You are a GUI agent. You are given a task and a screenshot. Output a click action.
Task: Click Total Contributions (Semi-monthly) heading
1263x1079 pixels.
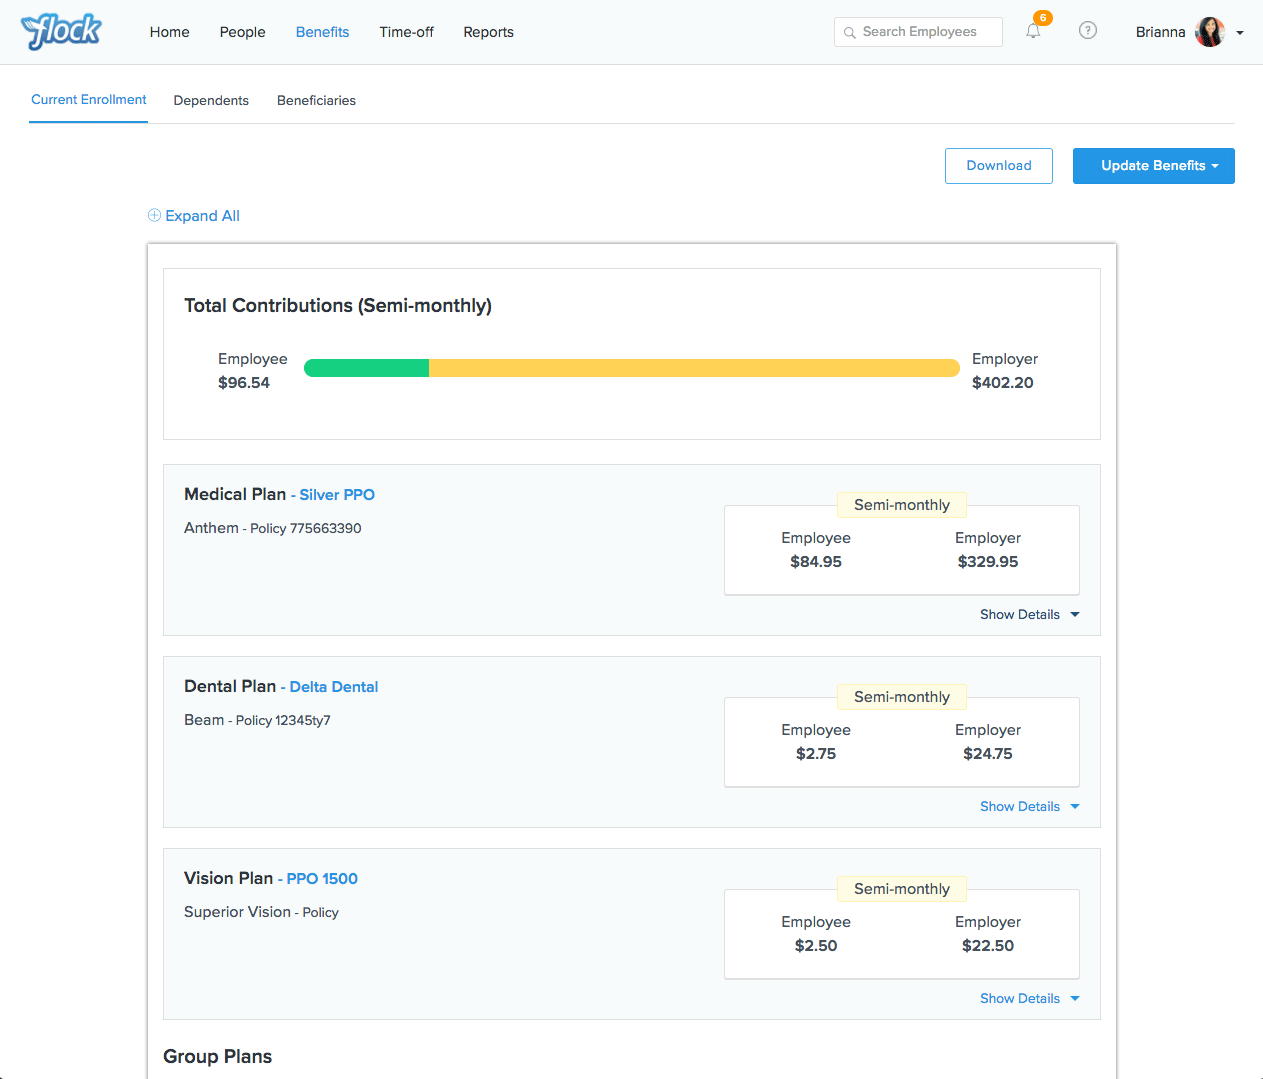point(338,306)
